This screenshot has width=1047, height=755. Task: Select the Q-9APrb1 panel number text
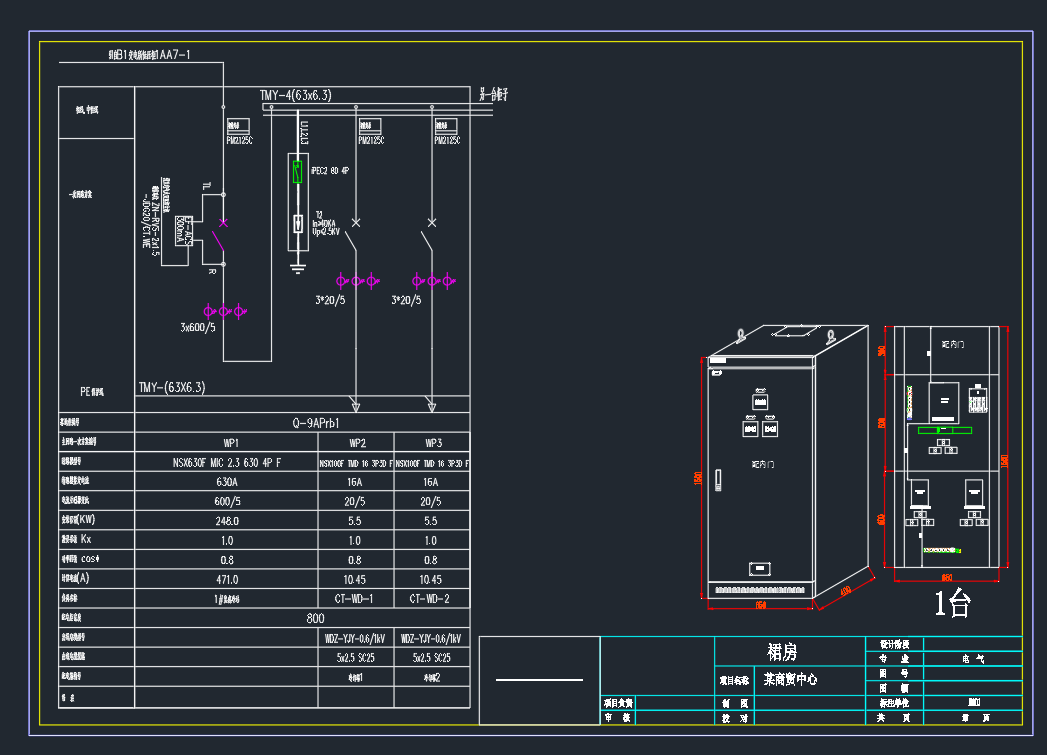tap(315, 423)
